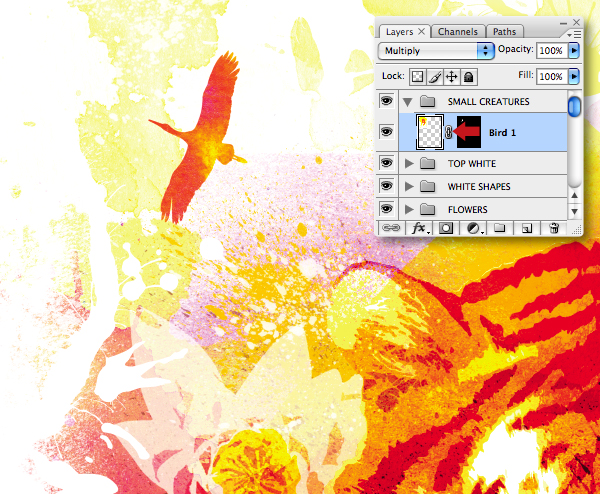Expand the WHITE SHAPES group
Image resolution: width=600 pixels, height=494 pixels.
409,186
